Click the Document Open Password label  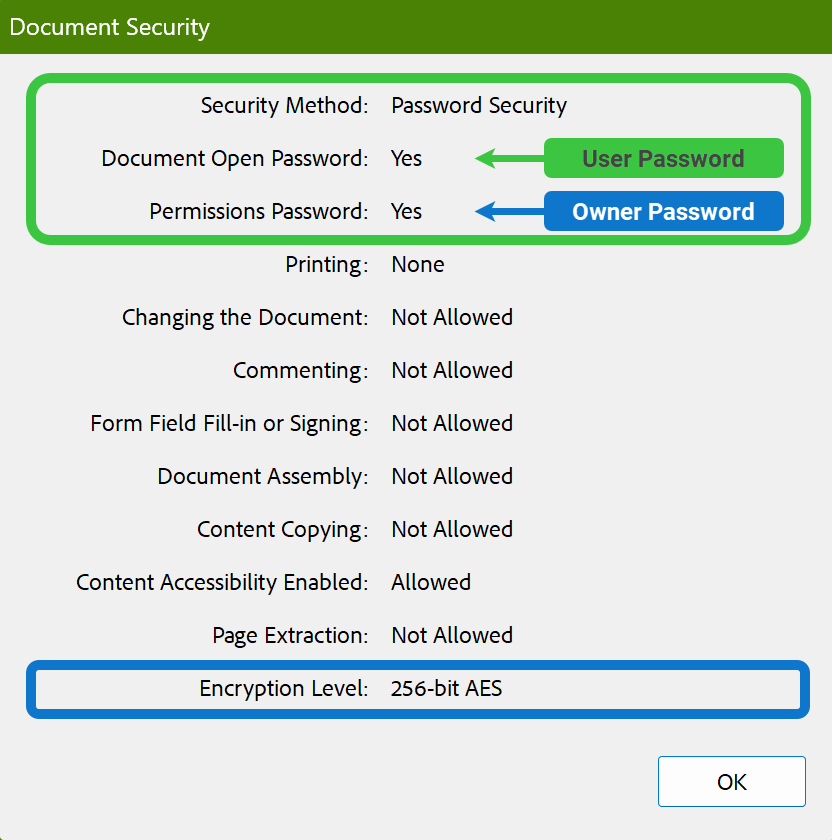[x=235, y=158]
